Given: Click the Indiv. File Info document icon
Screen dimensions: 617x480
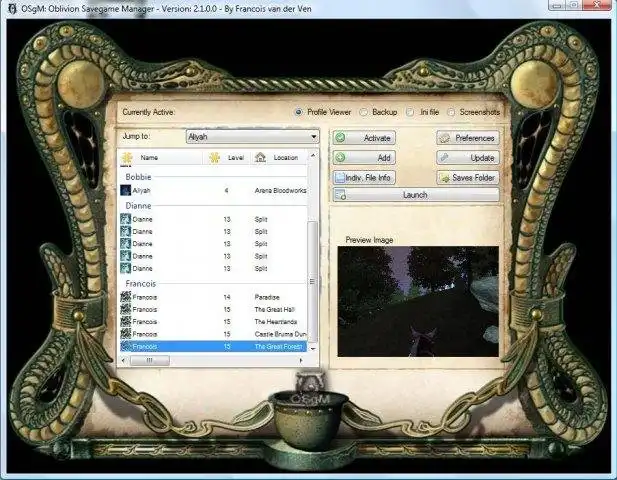Looking at the screenshot, I should tap(339, 178).
